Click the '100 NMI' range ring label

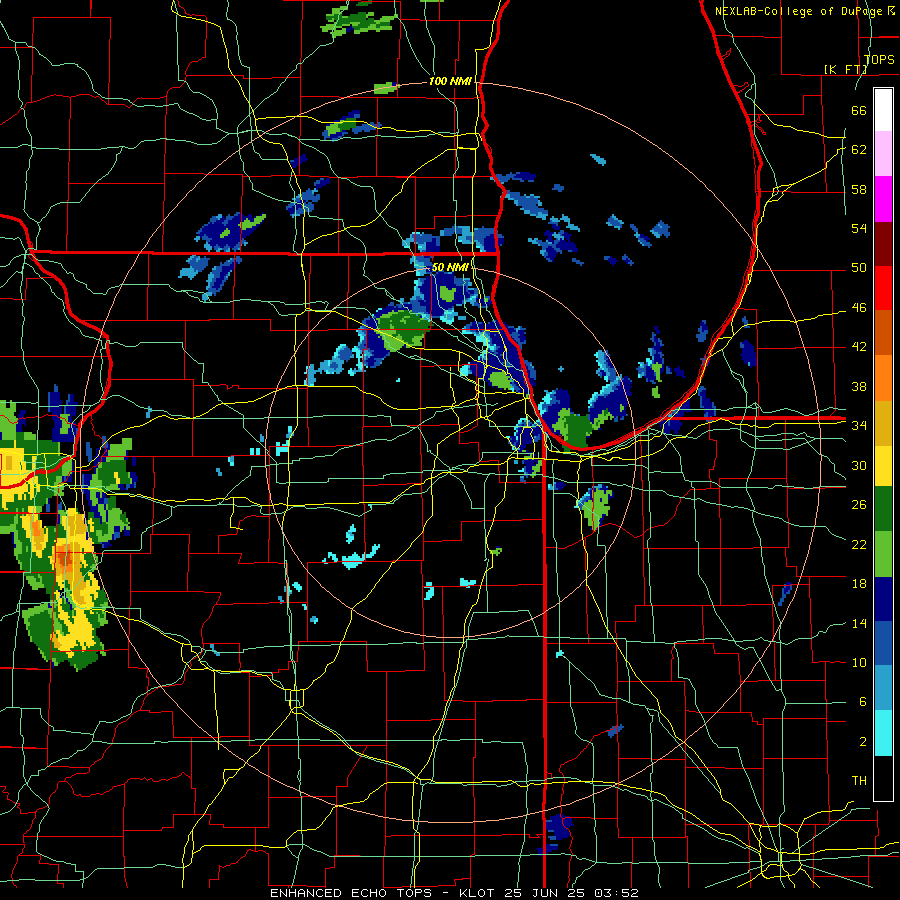[x=450, y=82]
